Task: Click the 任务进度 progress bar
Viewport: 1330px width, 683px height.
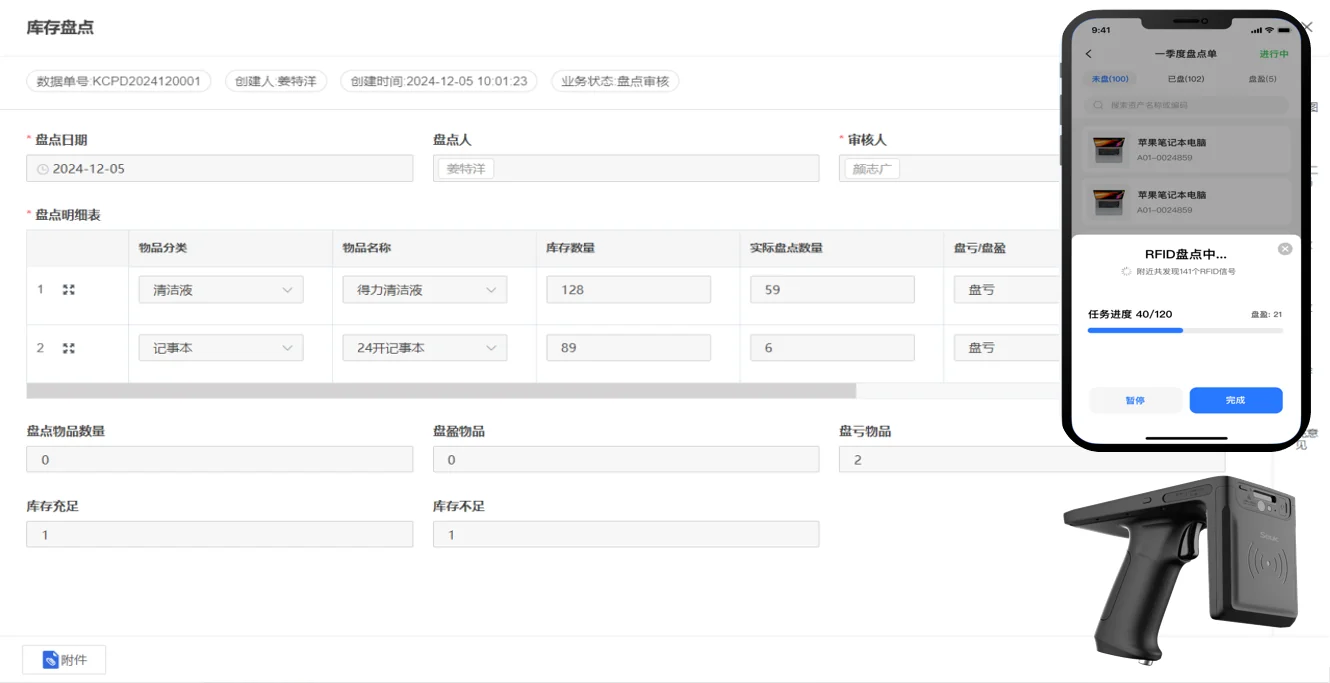Action: (1185, 330)
